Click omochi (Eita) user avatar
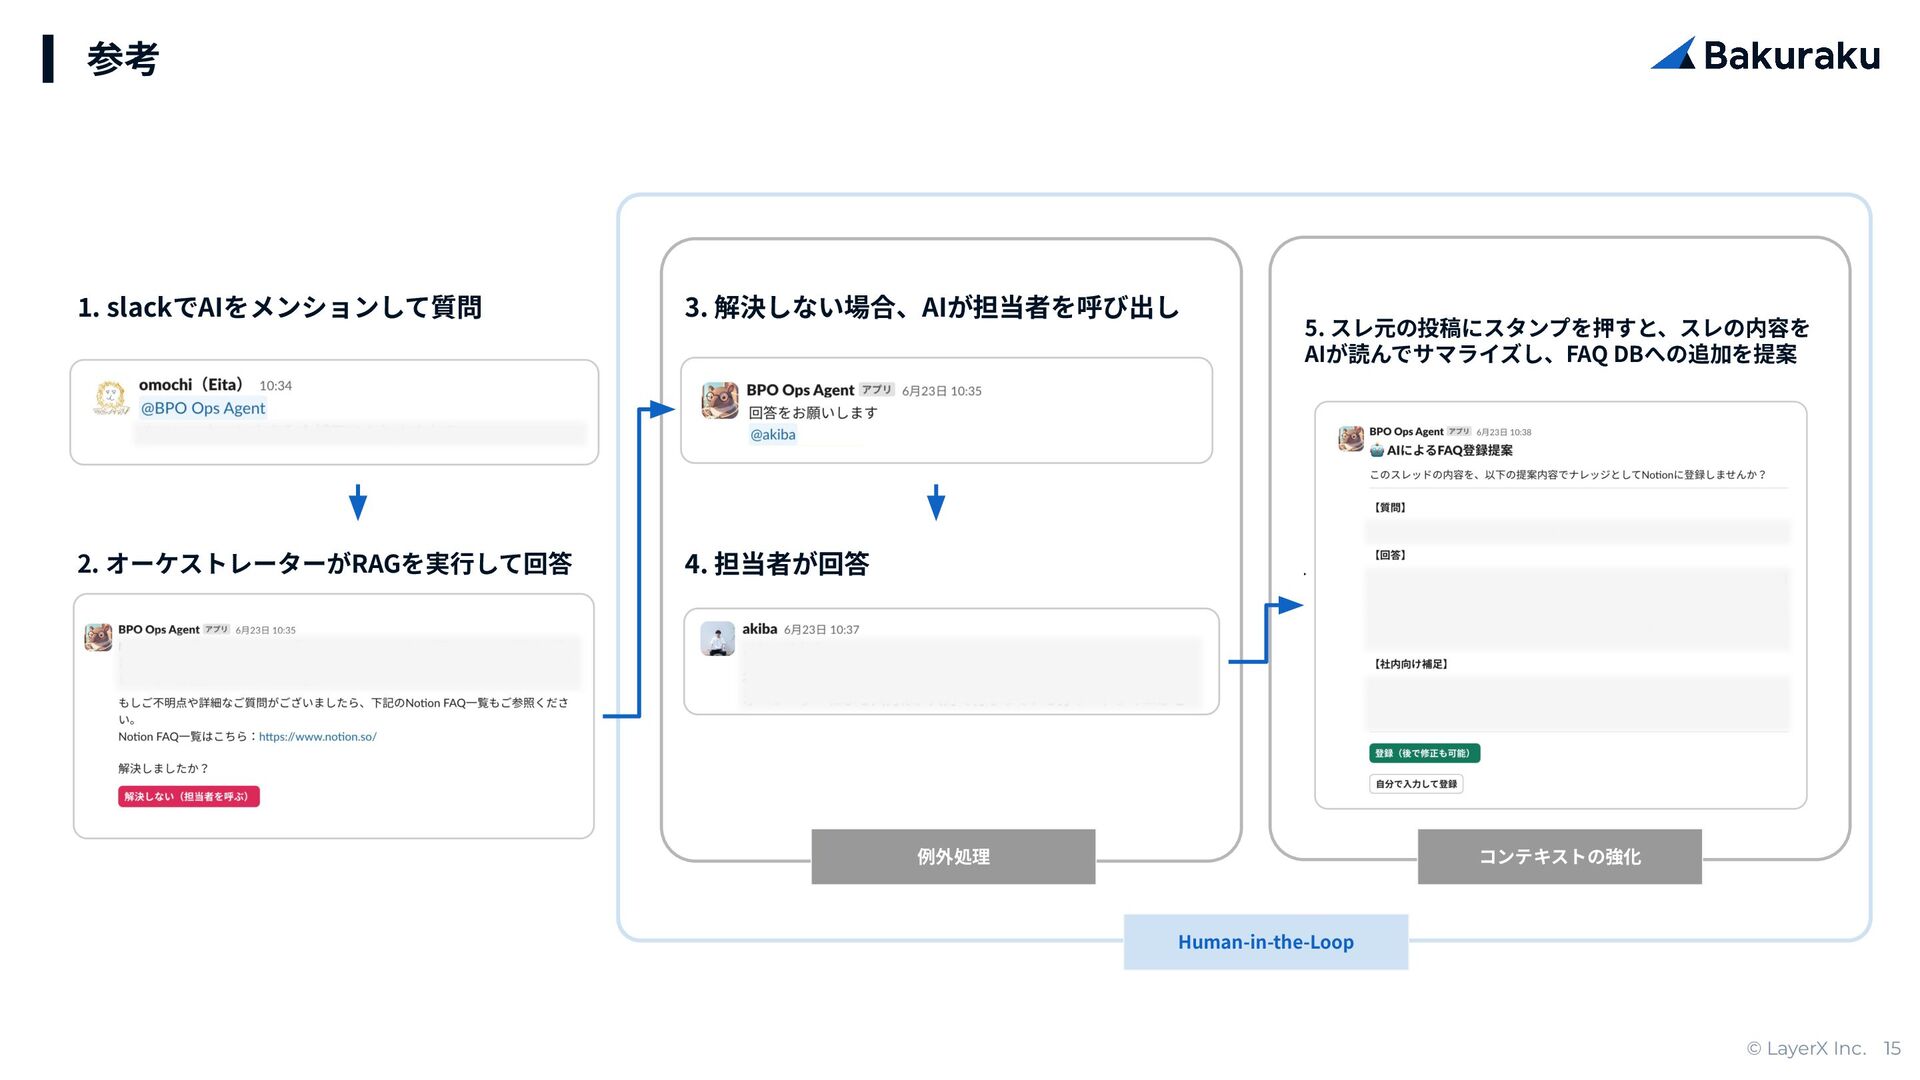Image resolution: width=1920 pixels, height=1080 pixels. point(110,397)
